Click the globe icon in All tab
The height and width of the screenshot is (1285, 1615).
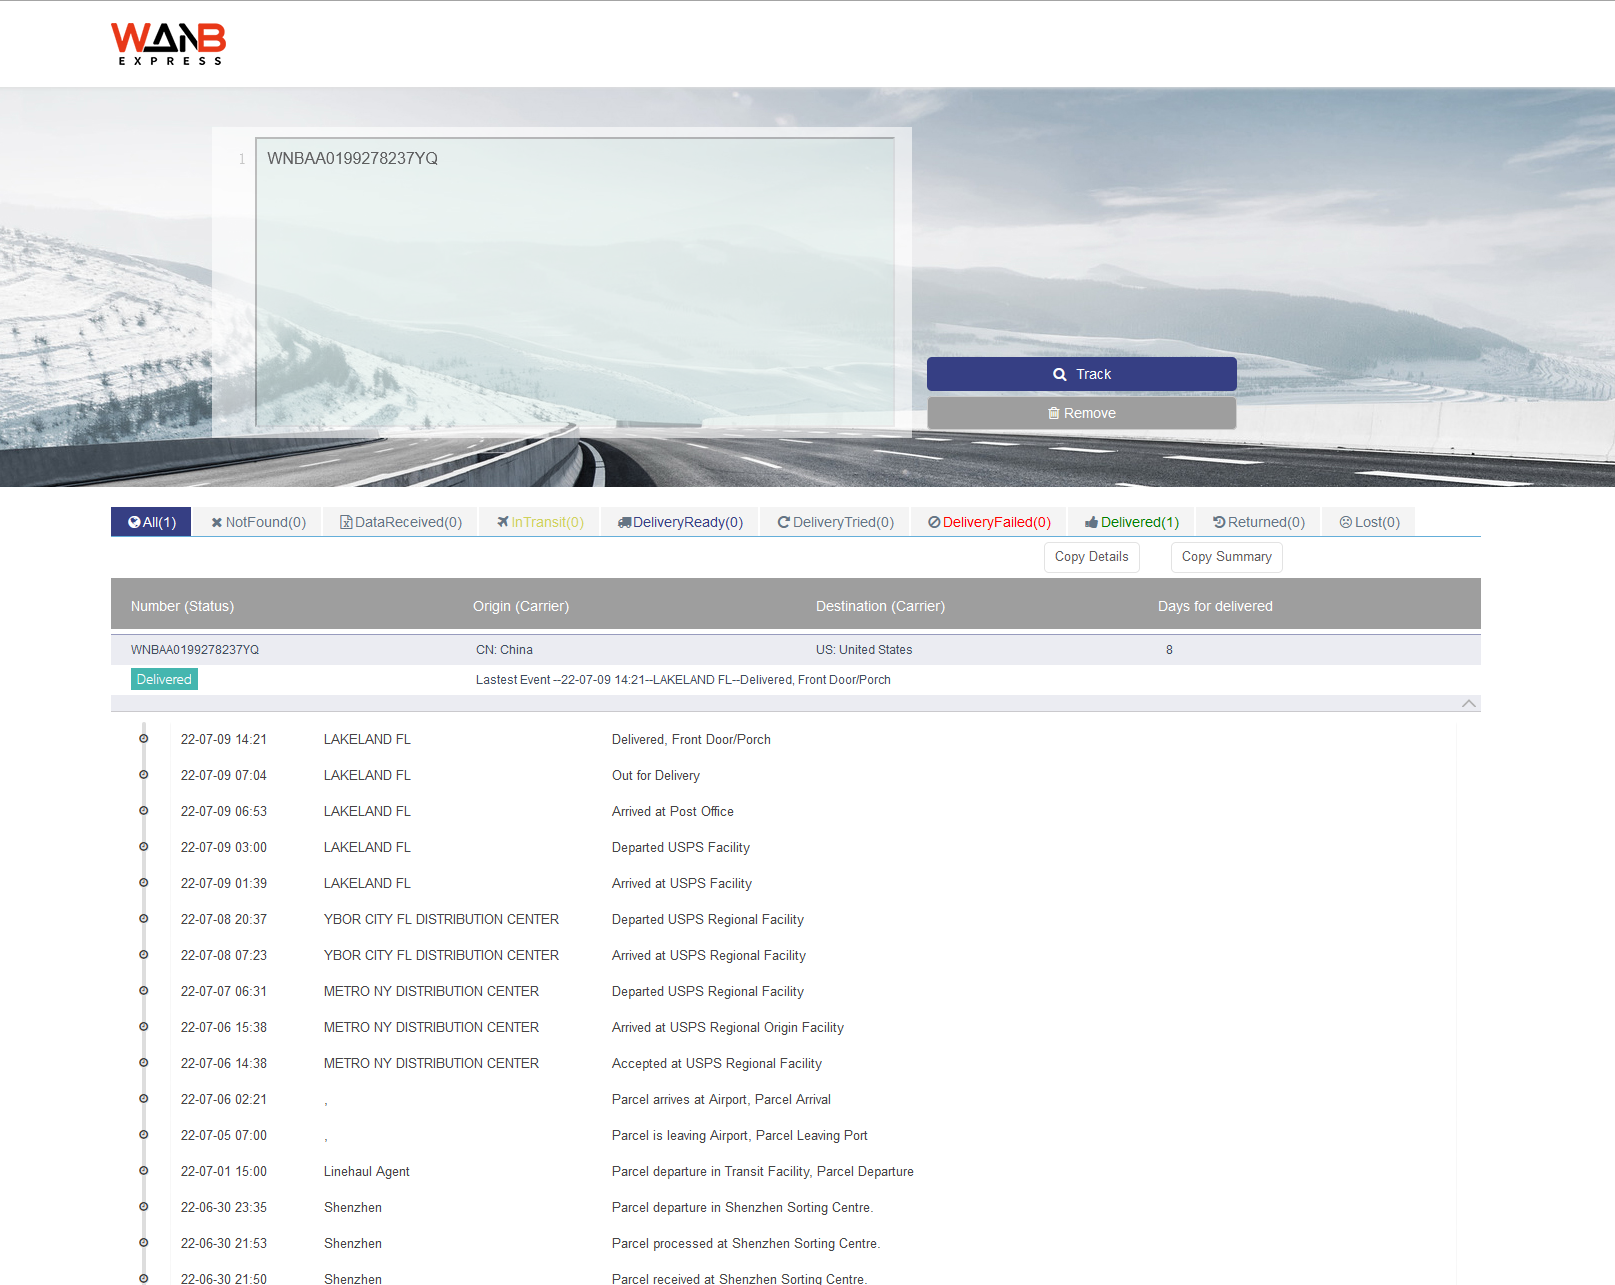[134, 522]
